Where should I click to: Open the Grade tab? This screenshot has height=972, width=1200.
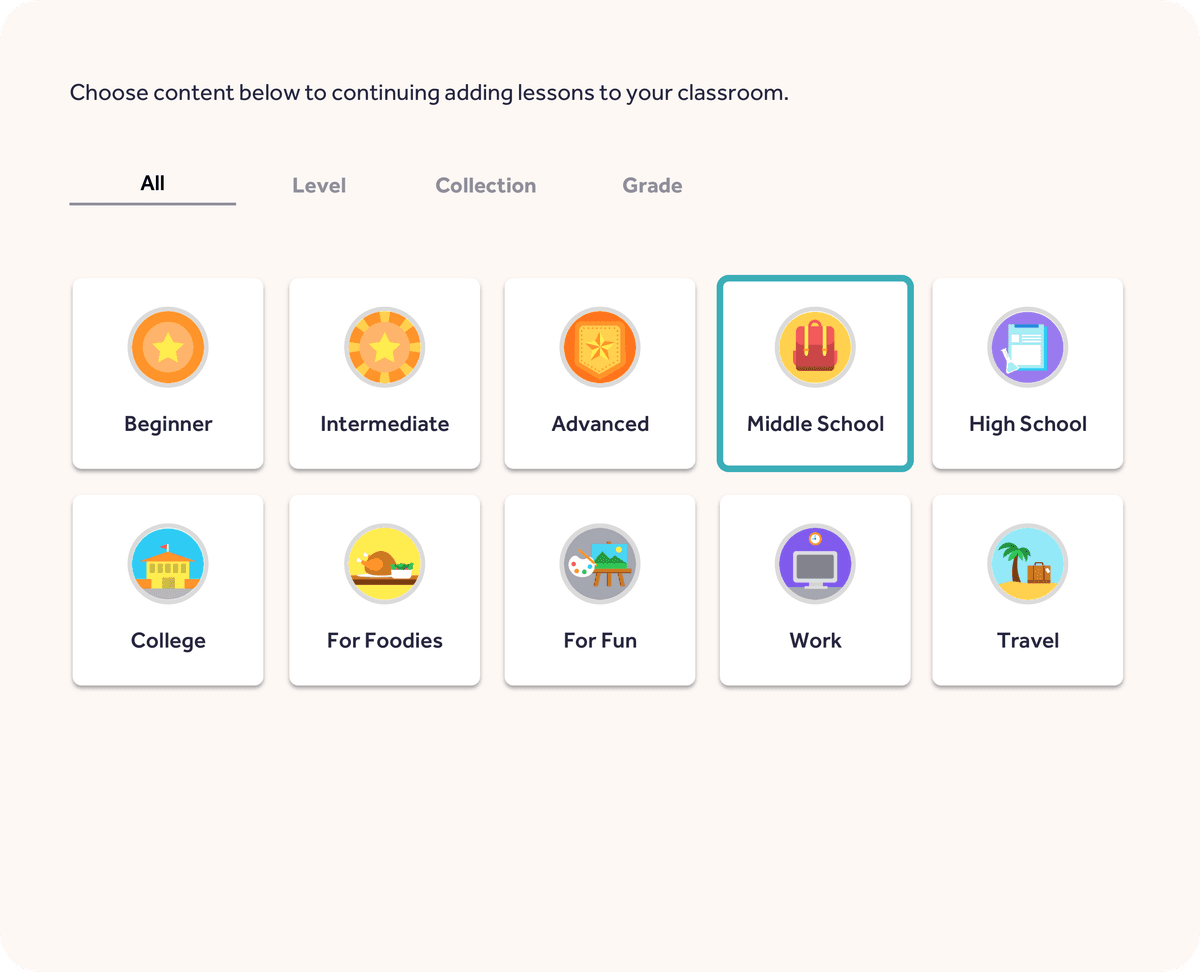(652, 186)
